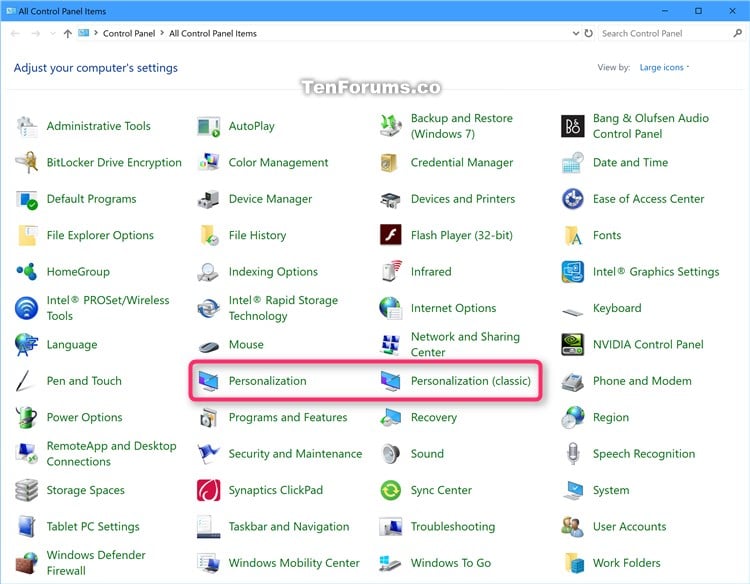Open the Work Folders icon
The height and width of the screenshot is (584, 750).
573,563
